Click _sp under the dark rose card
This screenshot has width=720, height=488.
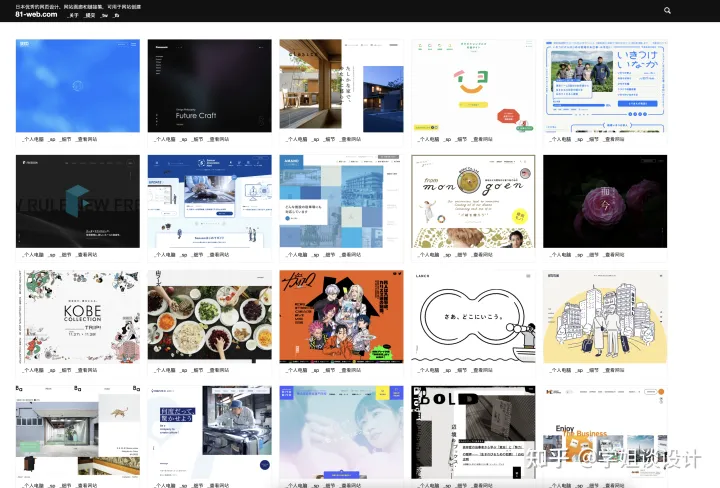[579, 254]
